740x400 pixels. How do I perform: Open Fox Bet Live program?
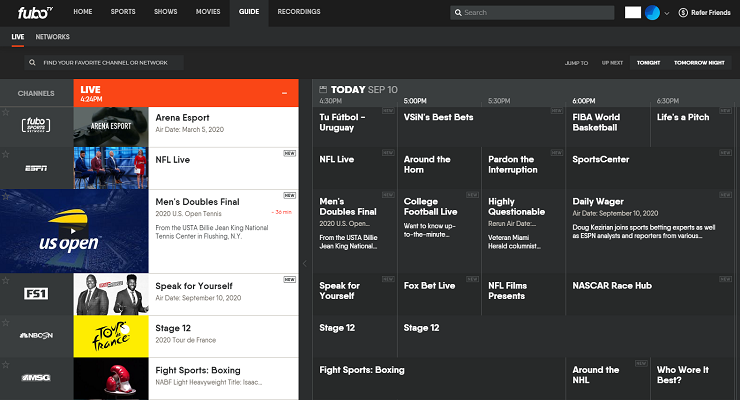439,294
